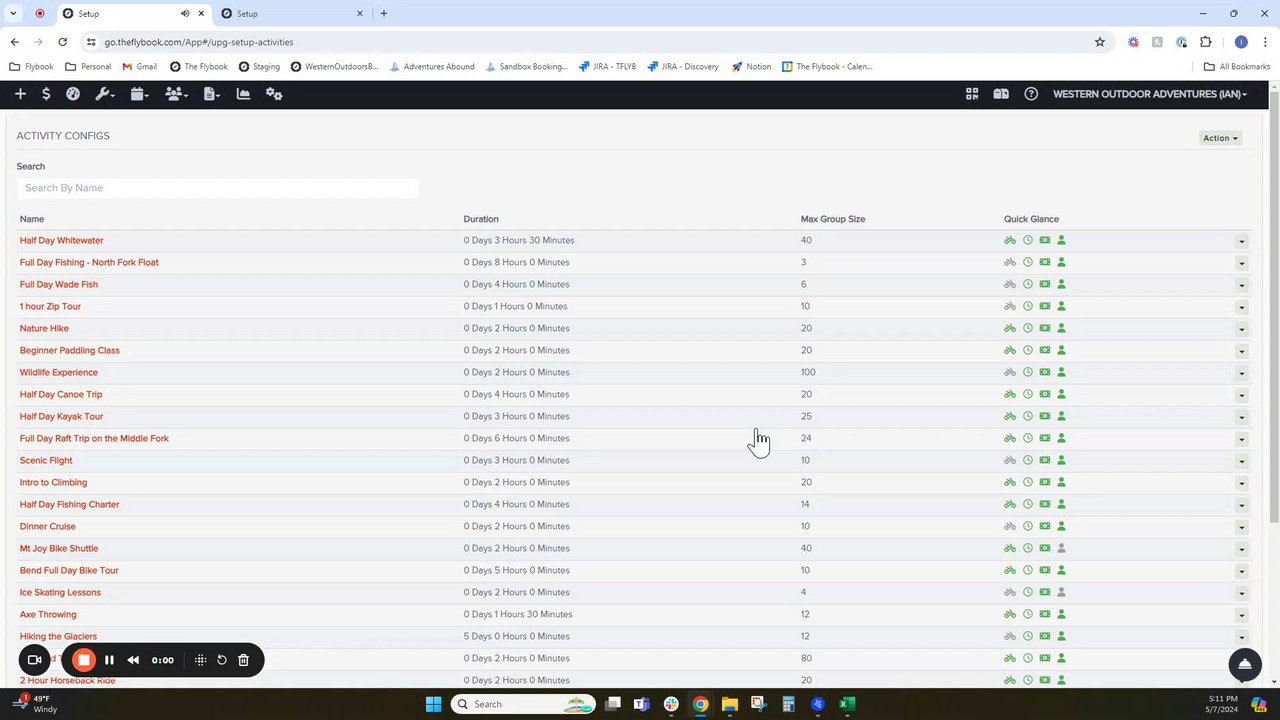
Task: Click the open book guide icon
Action: [1001, 94]
